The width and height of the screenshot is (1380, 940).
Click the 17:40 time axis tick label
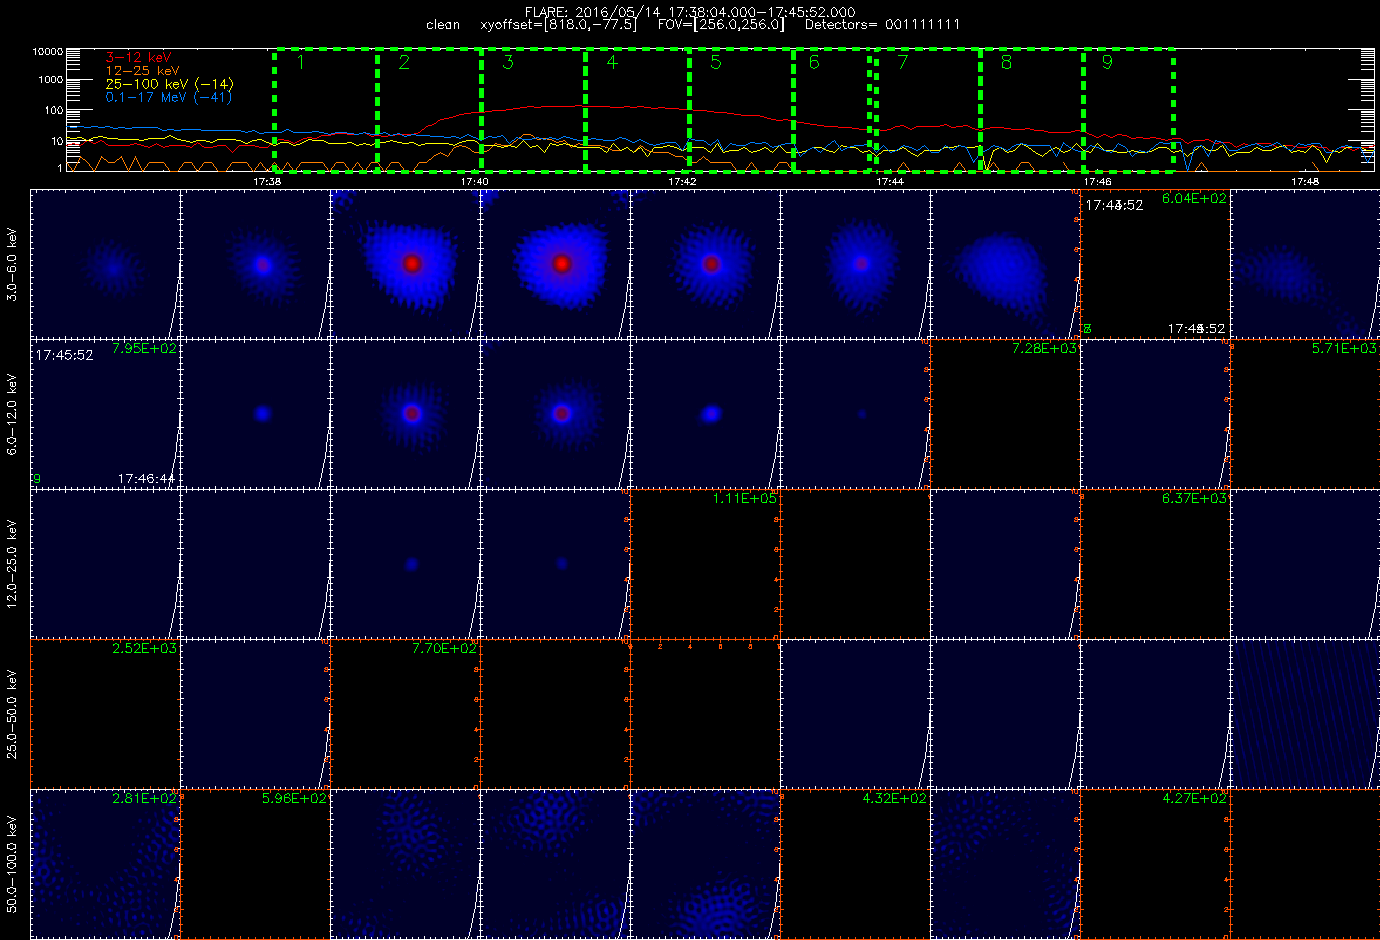[x=474, y=182]
